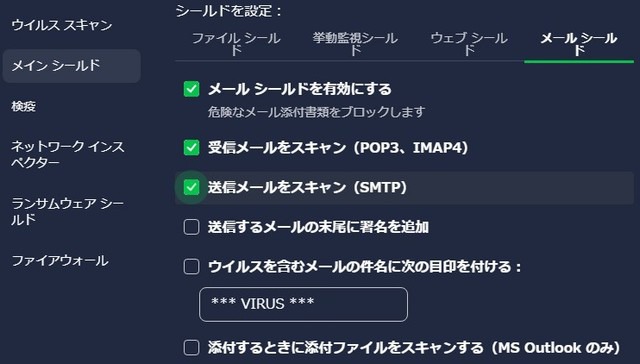Image resolution: width=640 pixels, height=364 pixels.
Task: Click the メール シールドを有効にする label text
Action: click(300, 89)
